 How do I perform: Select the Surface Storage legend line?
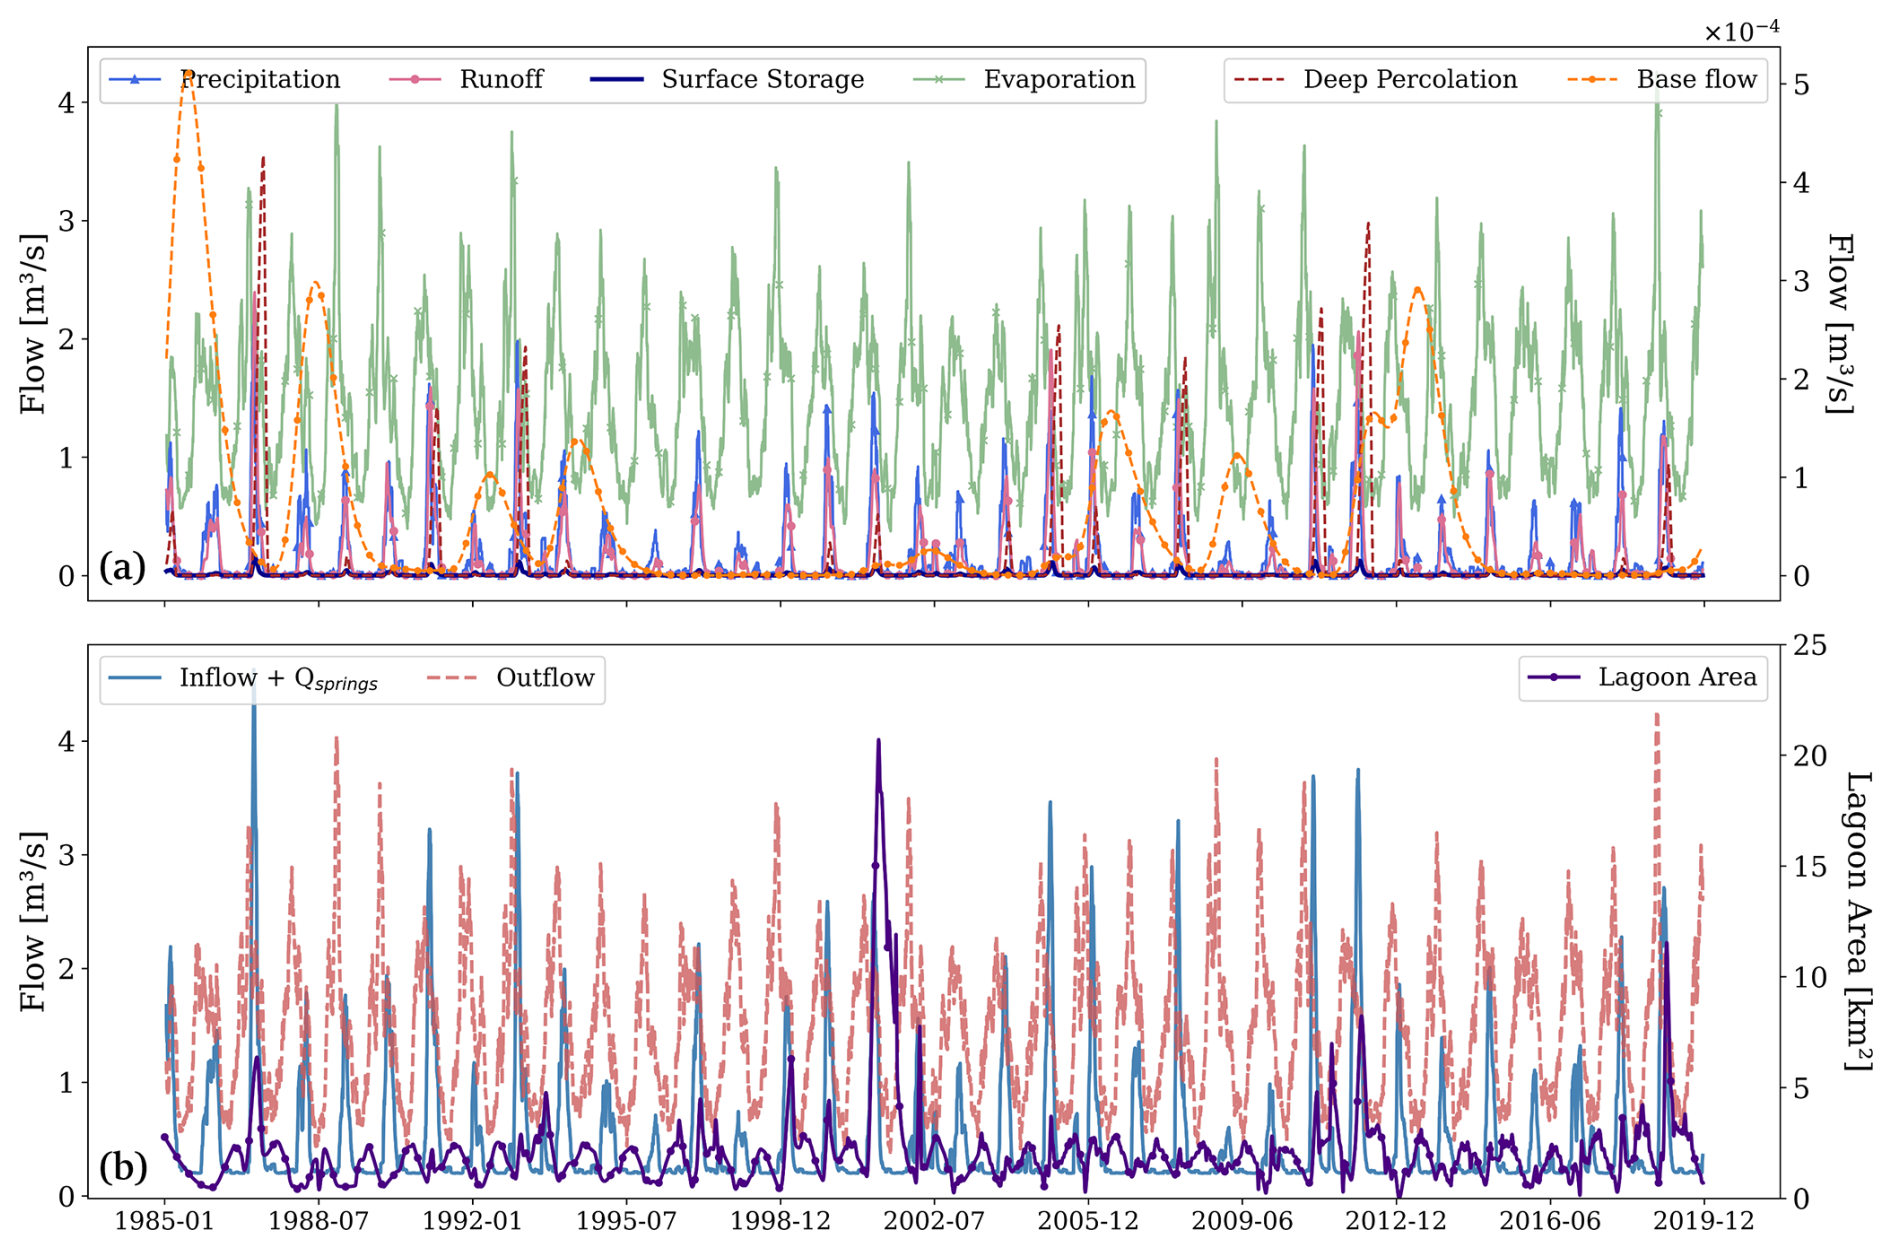click(616, 80)
